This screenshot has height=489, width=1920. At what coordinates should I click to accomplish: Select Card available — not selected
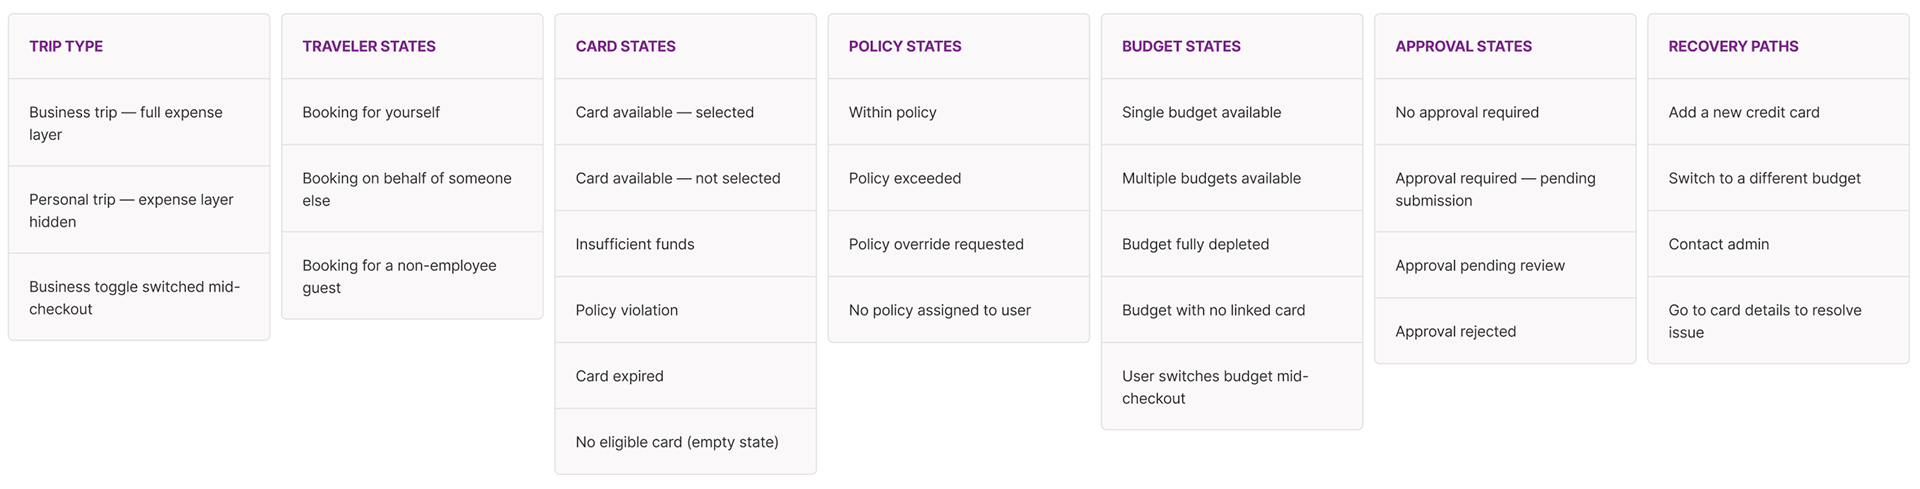[x=685, y=178]
